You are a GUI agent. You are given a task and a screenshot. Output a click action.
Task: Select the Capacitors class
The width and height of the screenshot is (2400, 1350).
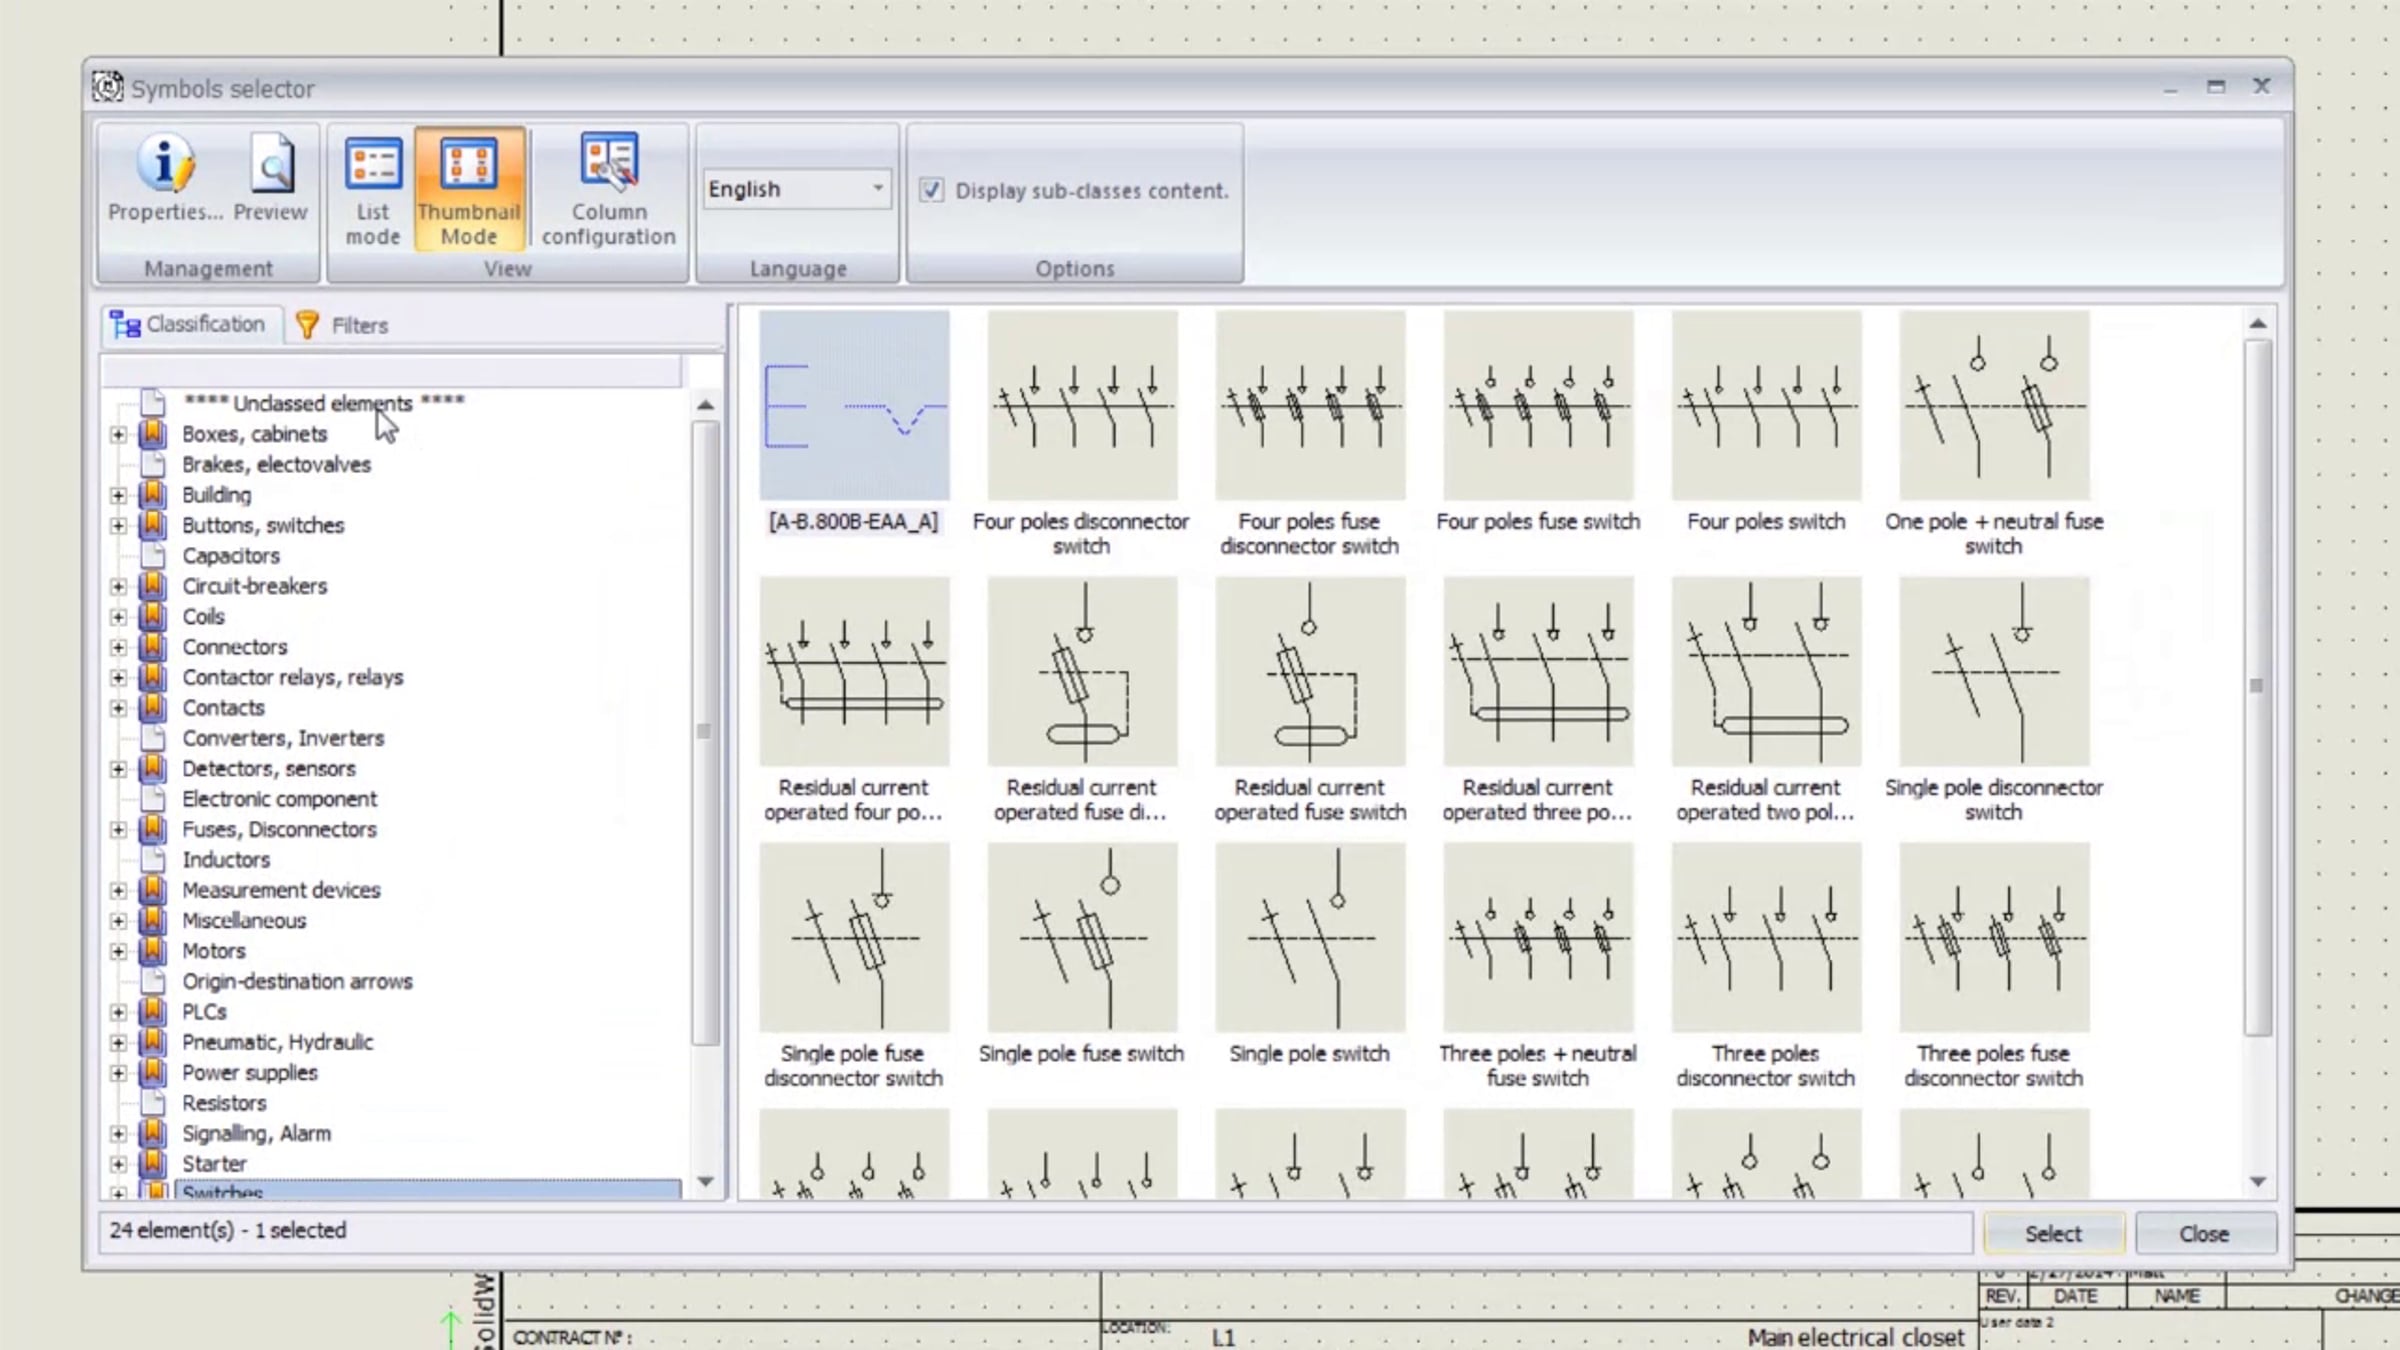[x=231, y=555]
